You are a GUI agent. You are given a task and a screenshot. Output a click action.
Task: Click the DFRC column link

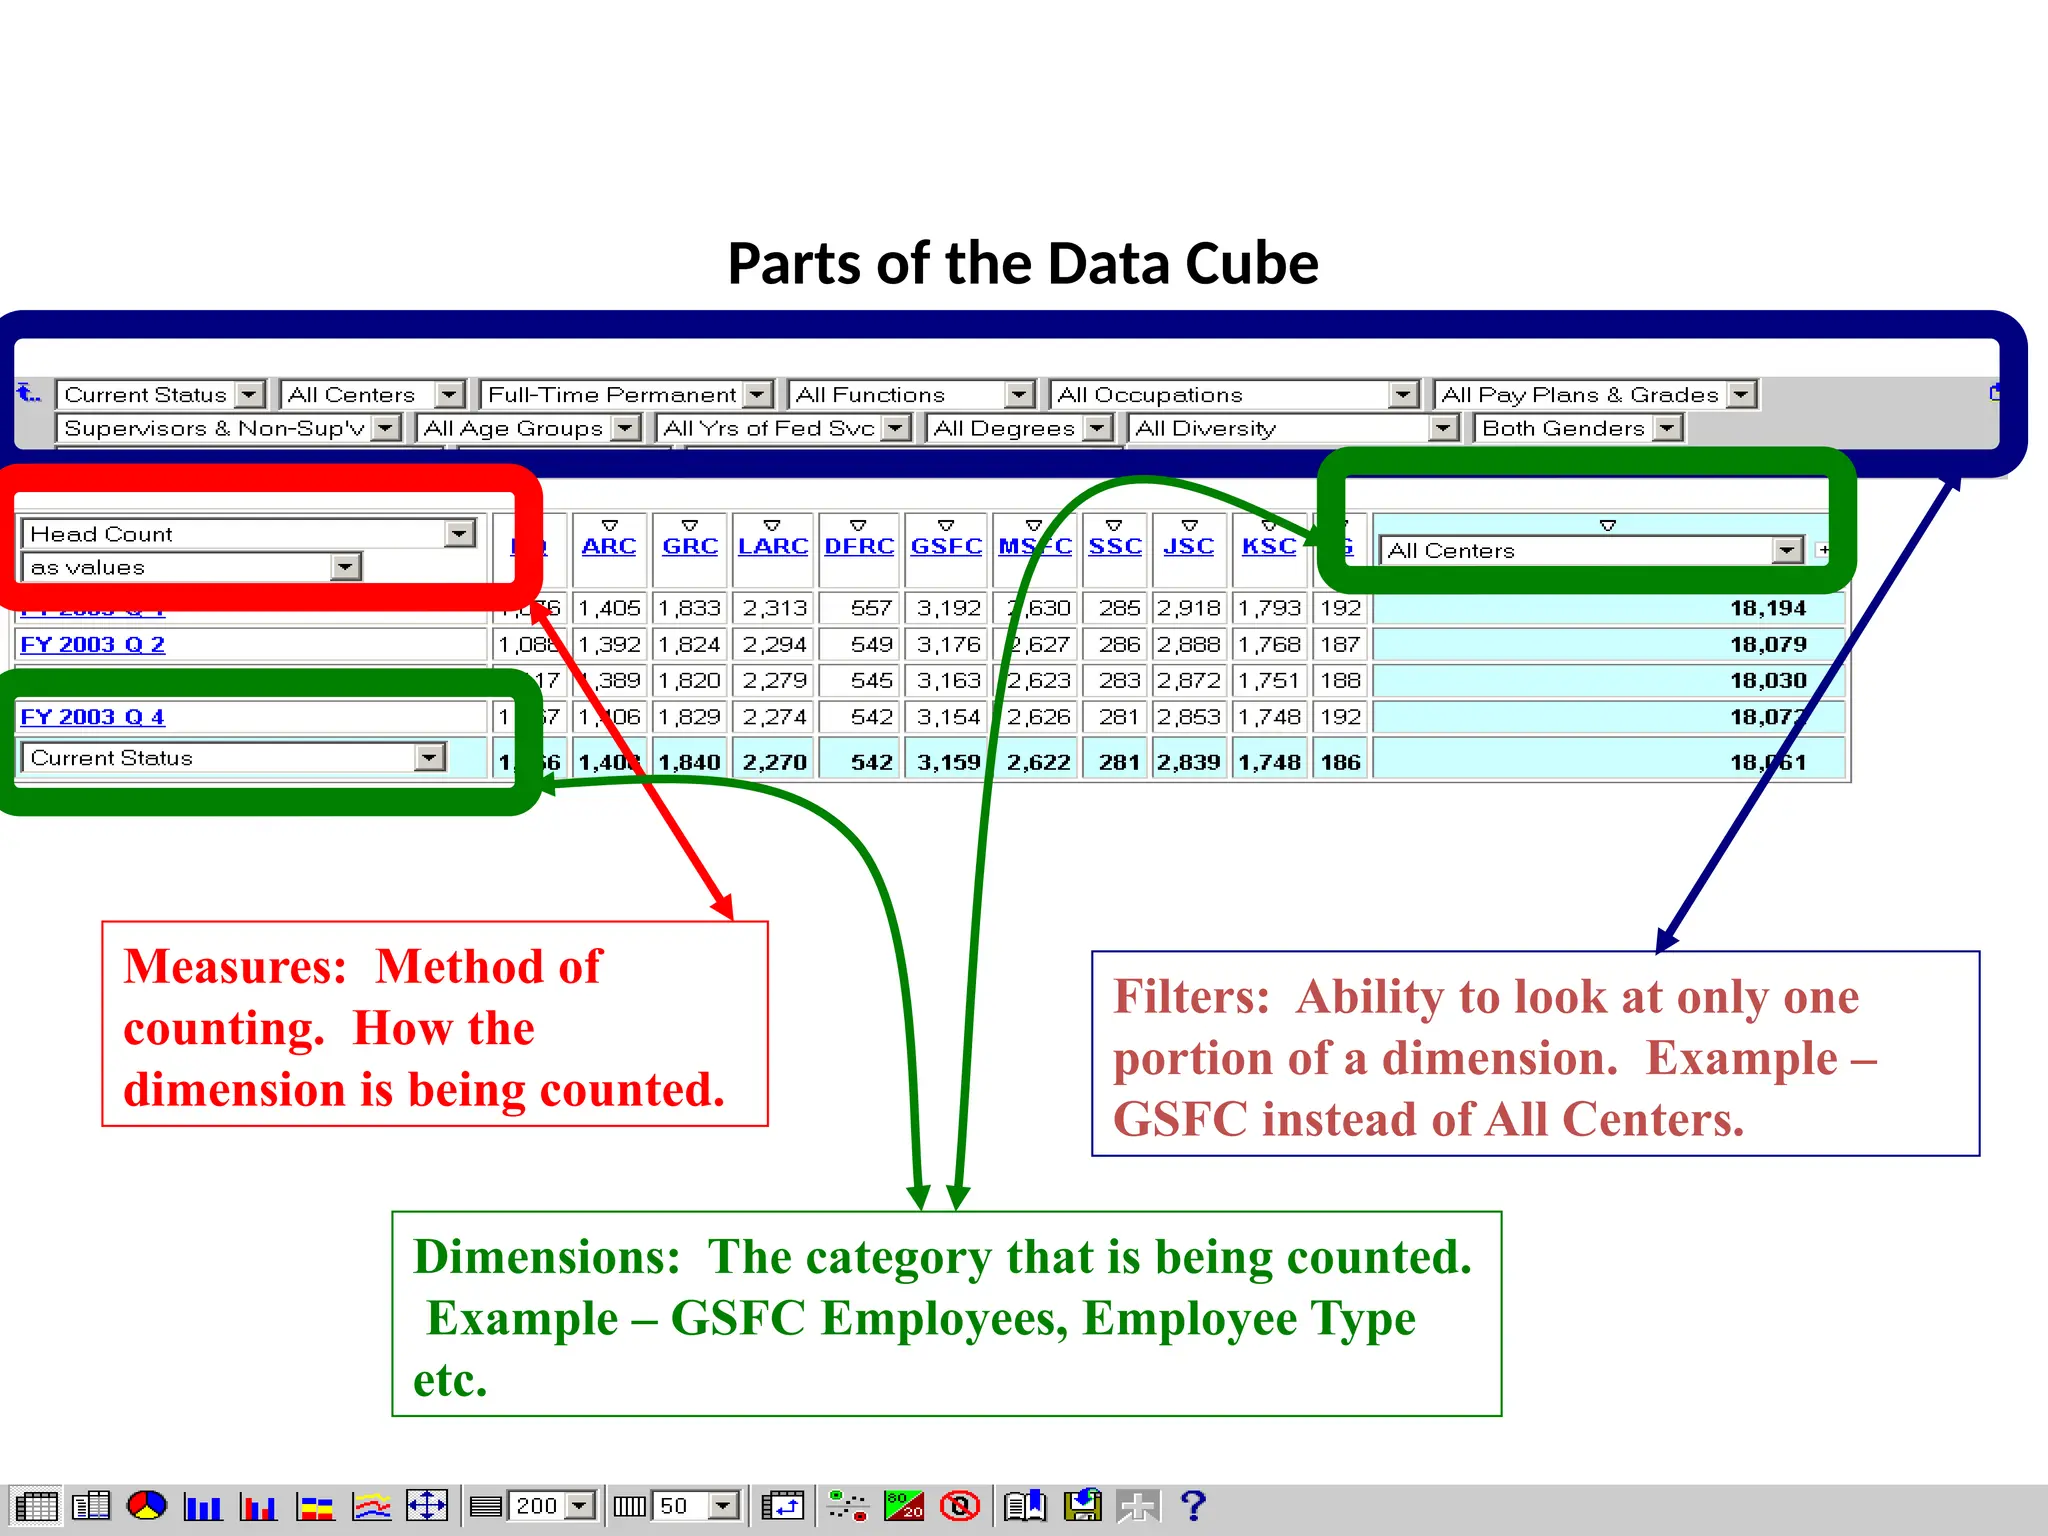pyautogui.click(x=860, y=546)
